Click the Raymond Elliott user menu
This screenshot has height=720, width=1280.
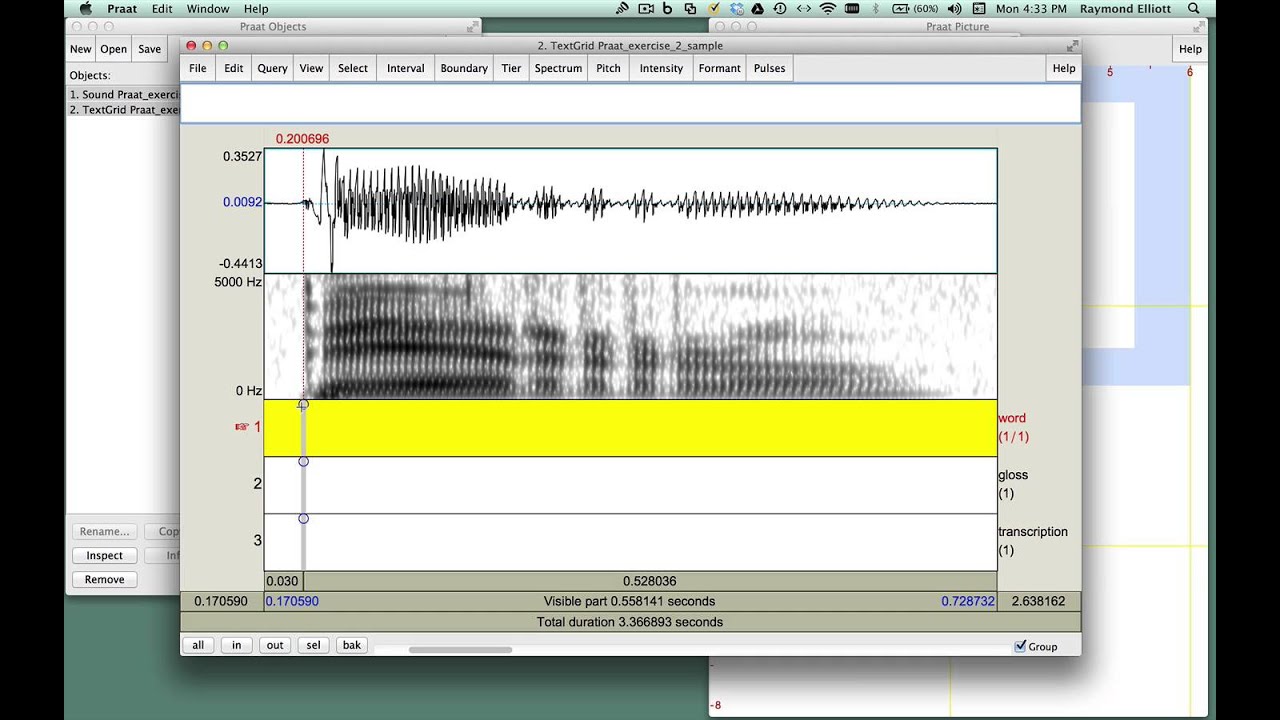click(1125, 9)
